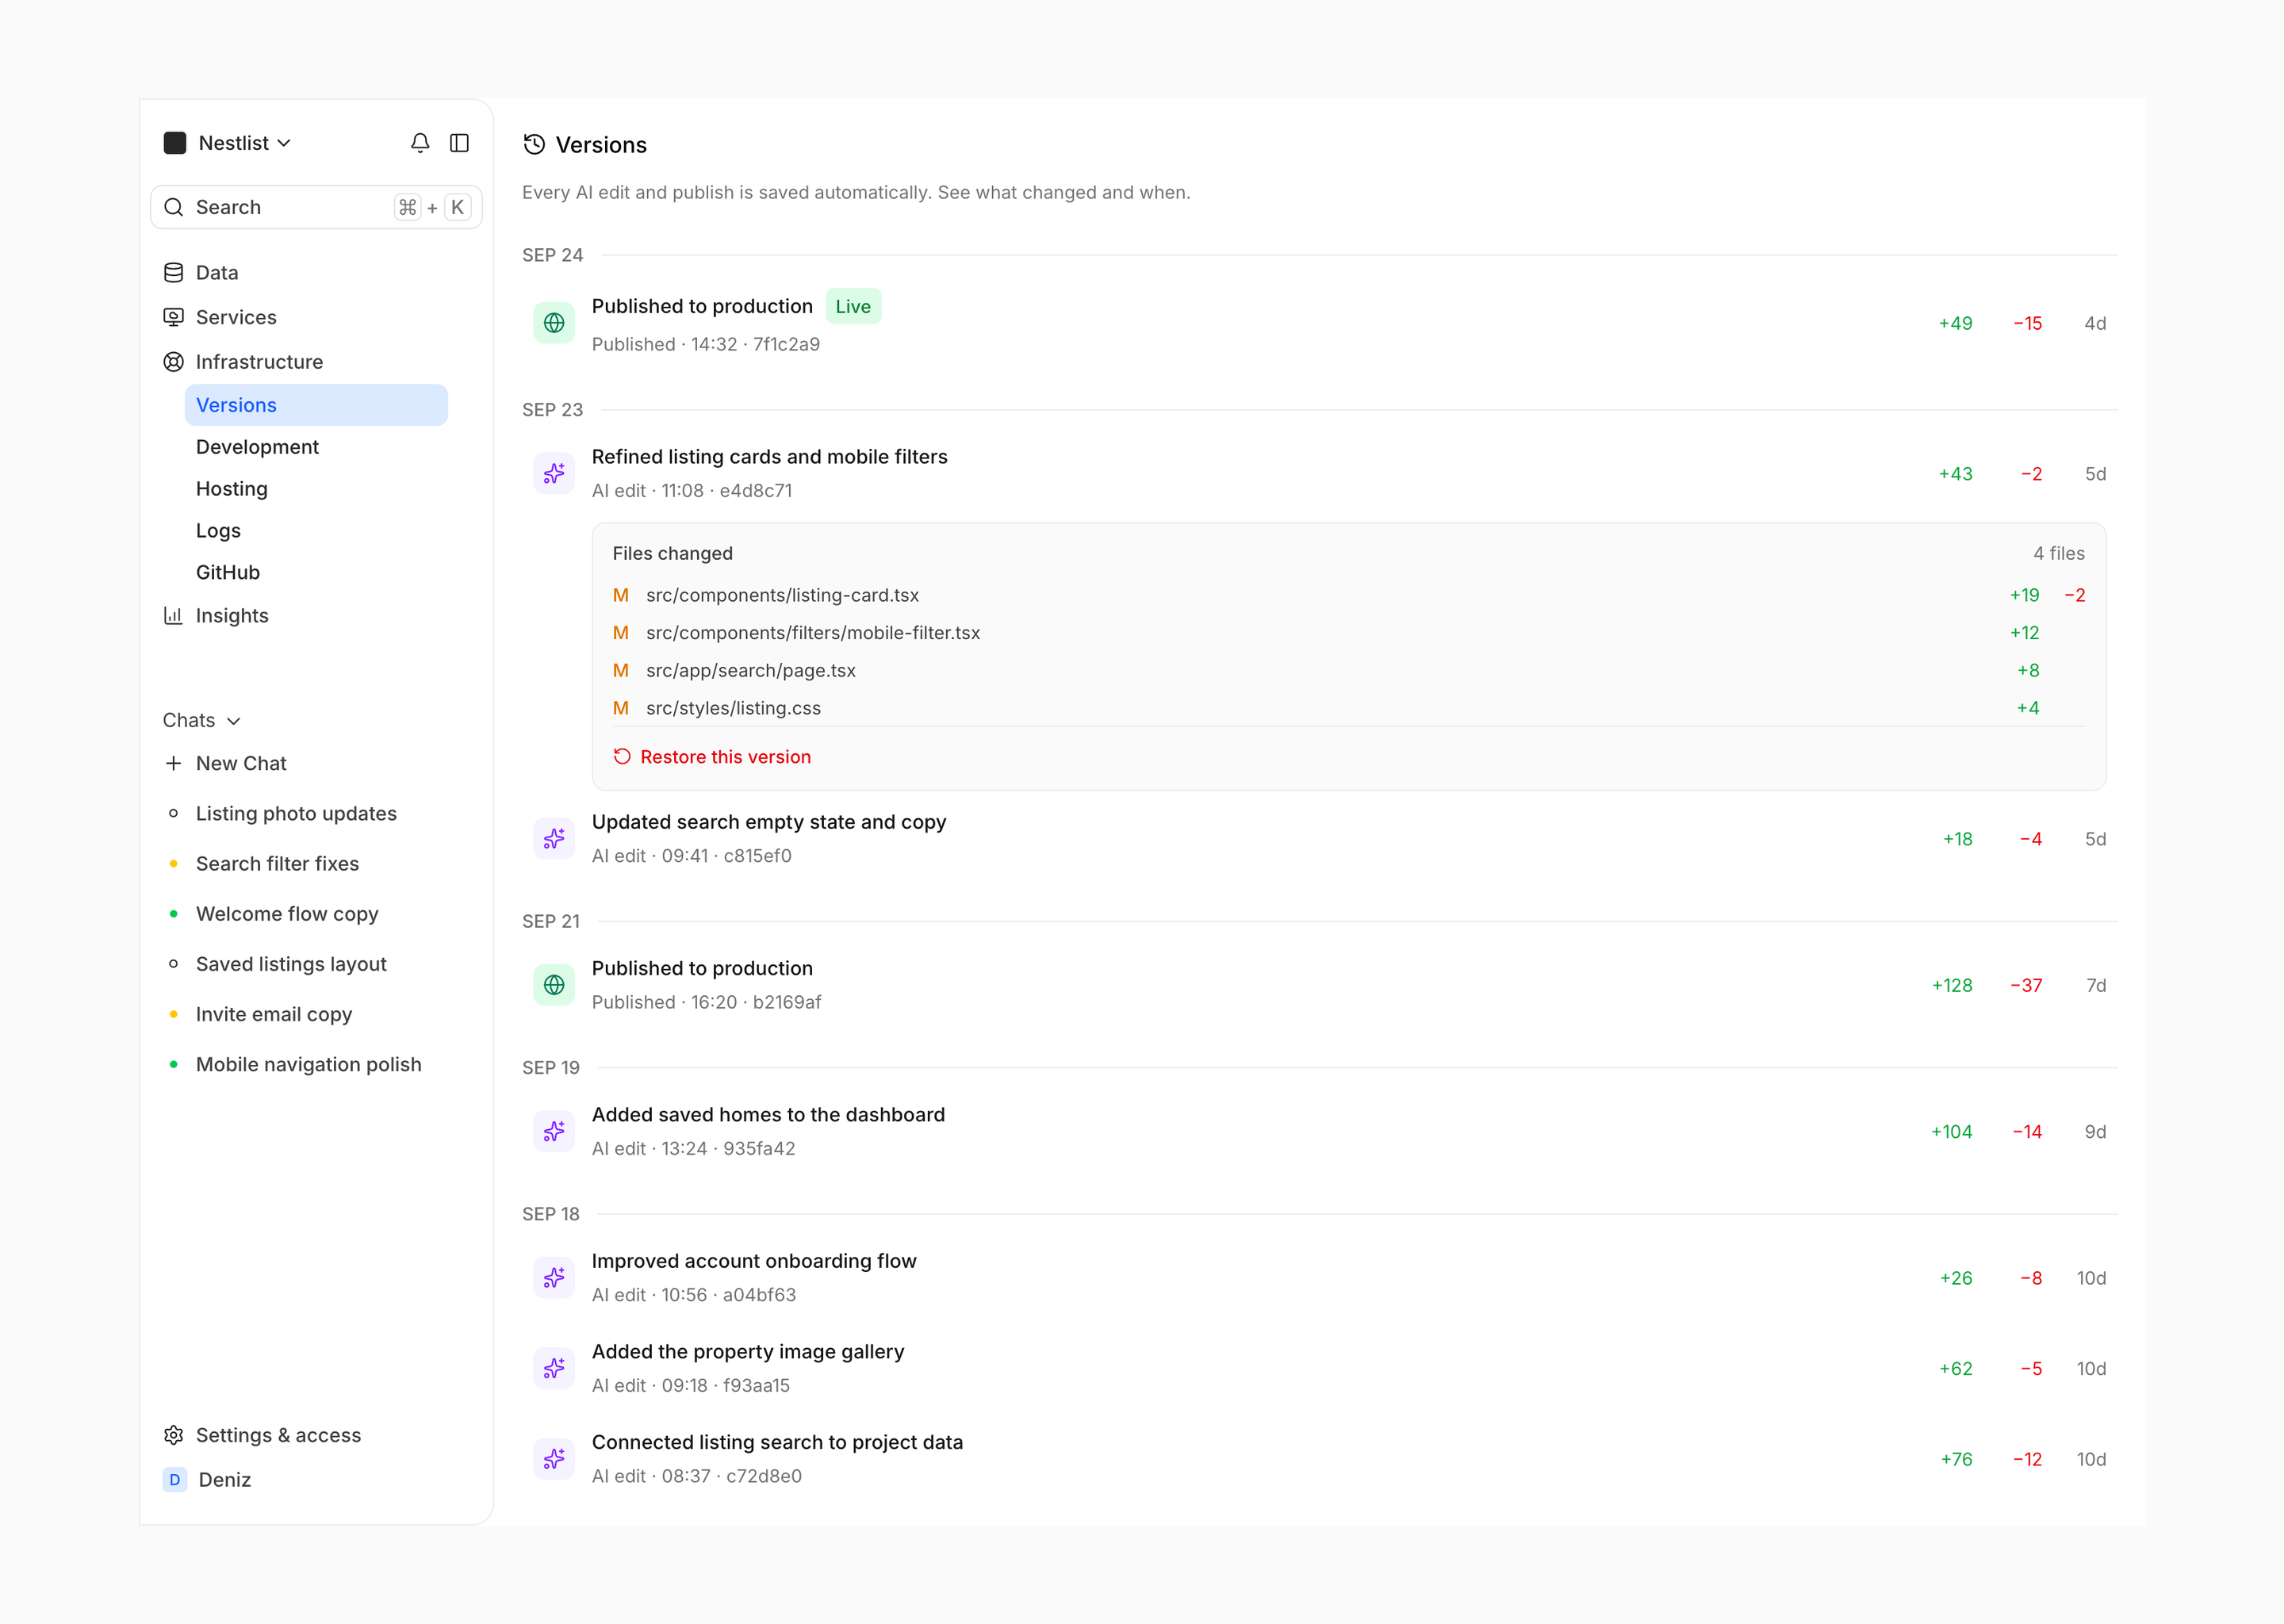Restore this version
The width and height of the screenshot is (2284, 1624).
[x=712, y=757]
